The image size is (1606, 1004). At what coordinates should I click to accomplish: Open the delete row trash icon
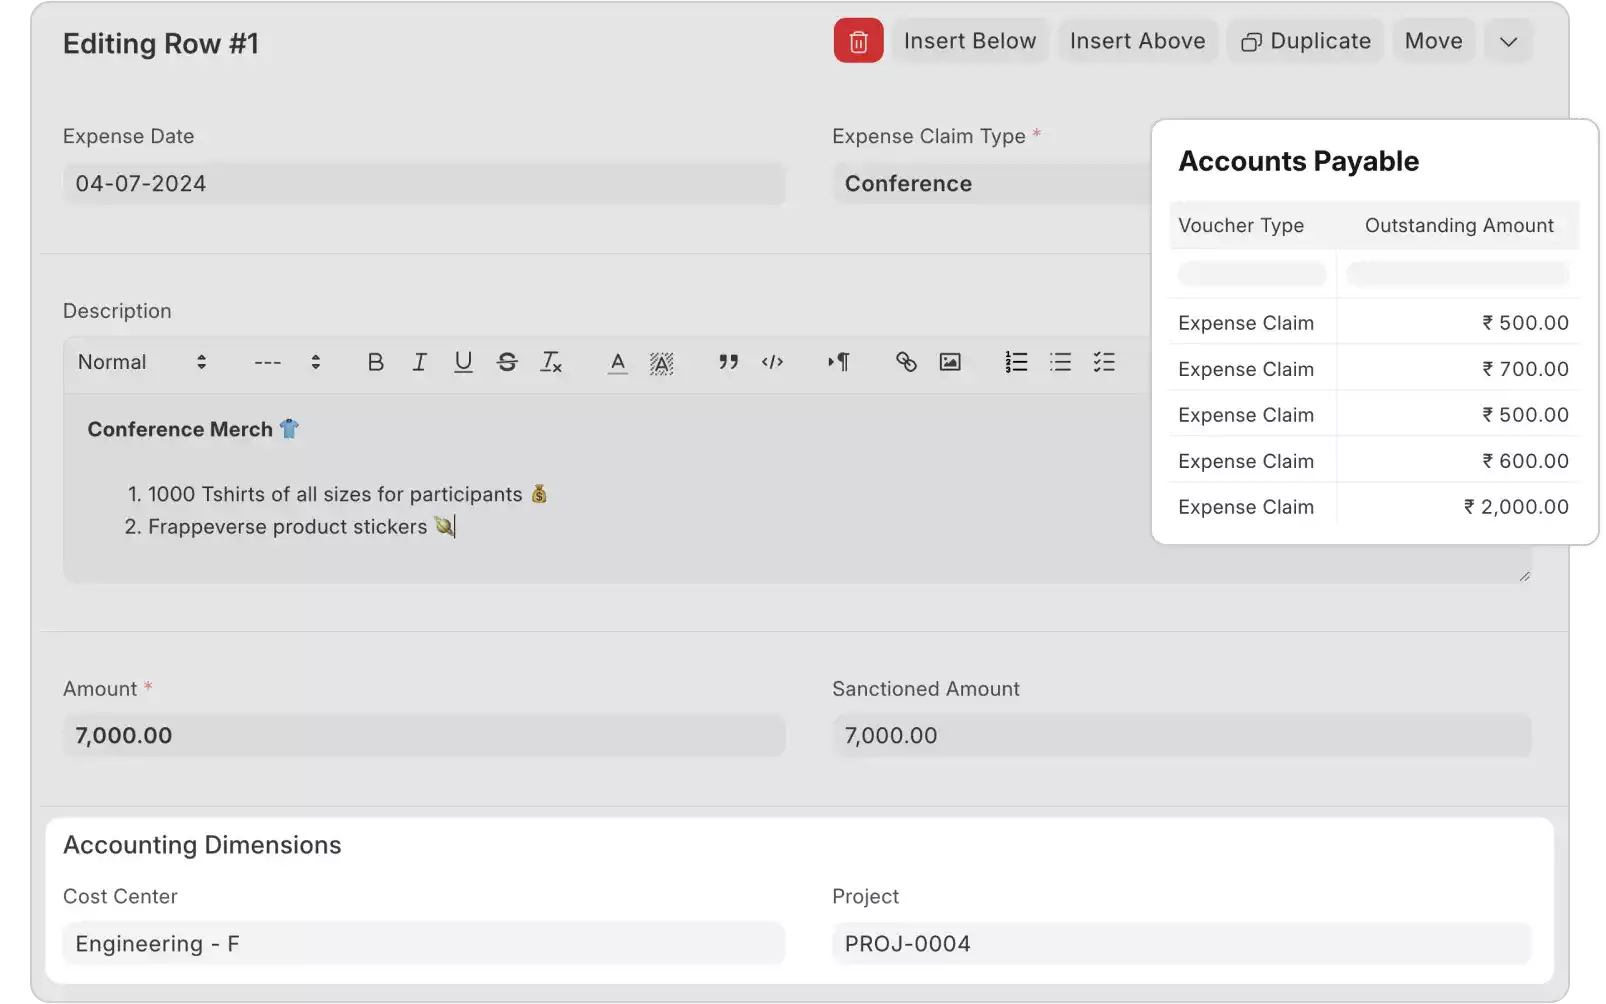(x=857, y=40)
